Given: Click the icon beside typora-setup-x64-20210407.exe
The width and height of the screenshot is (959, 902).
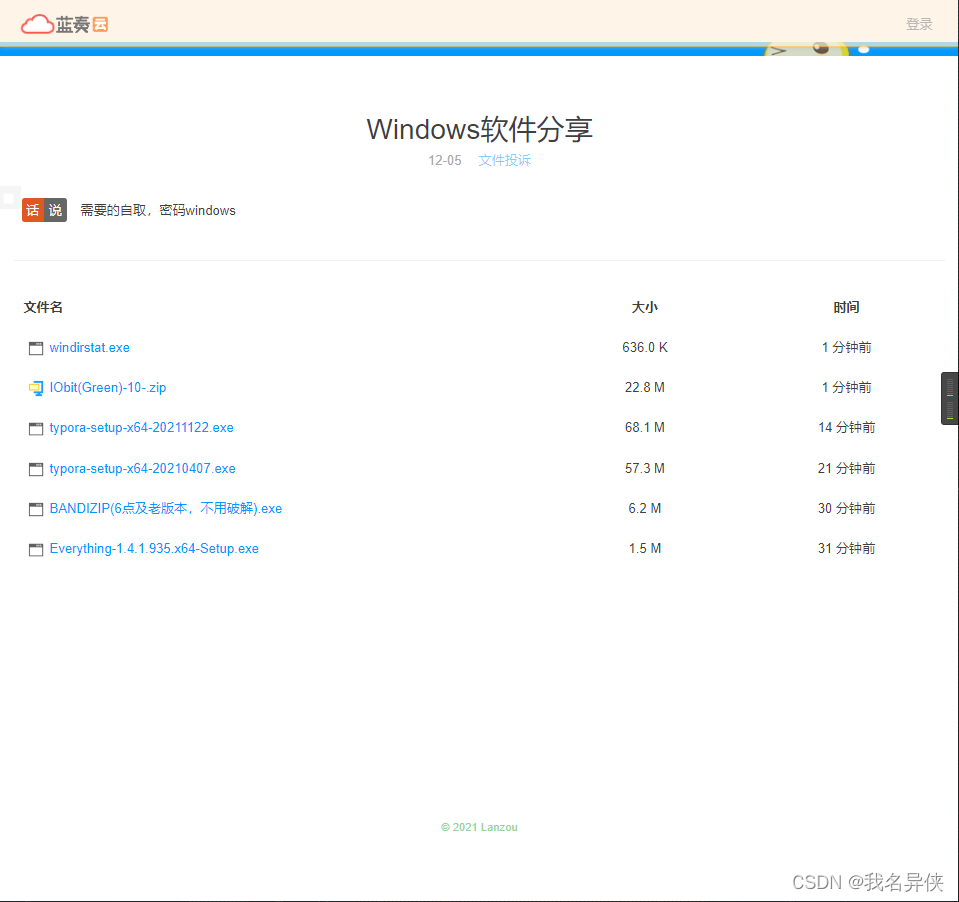Looking at the screenshot, I should pos(36,469).
